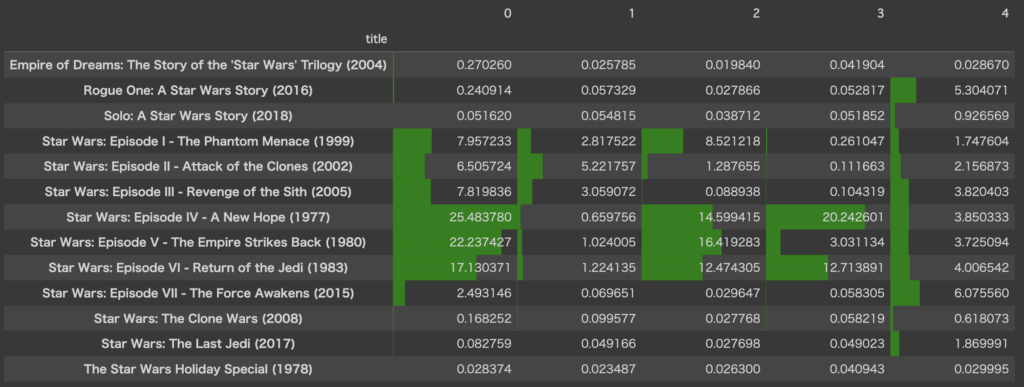Select the 'Solo: A Star Wars Story (2018)' row label

198,116
